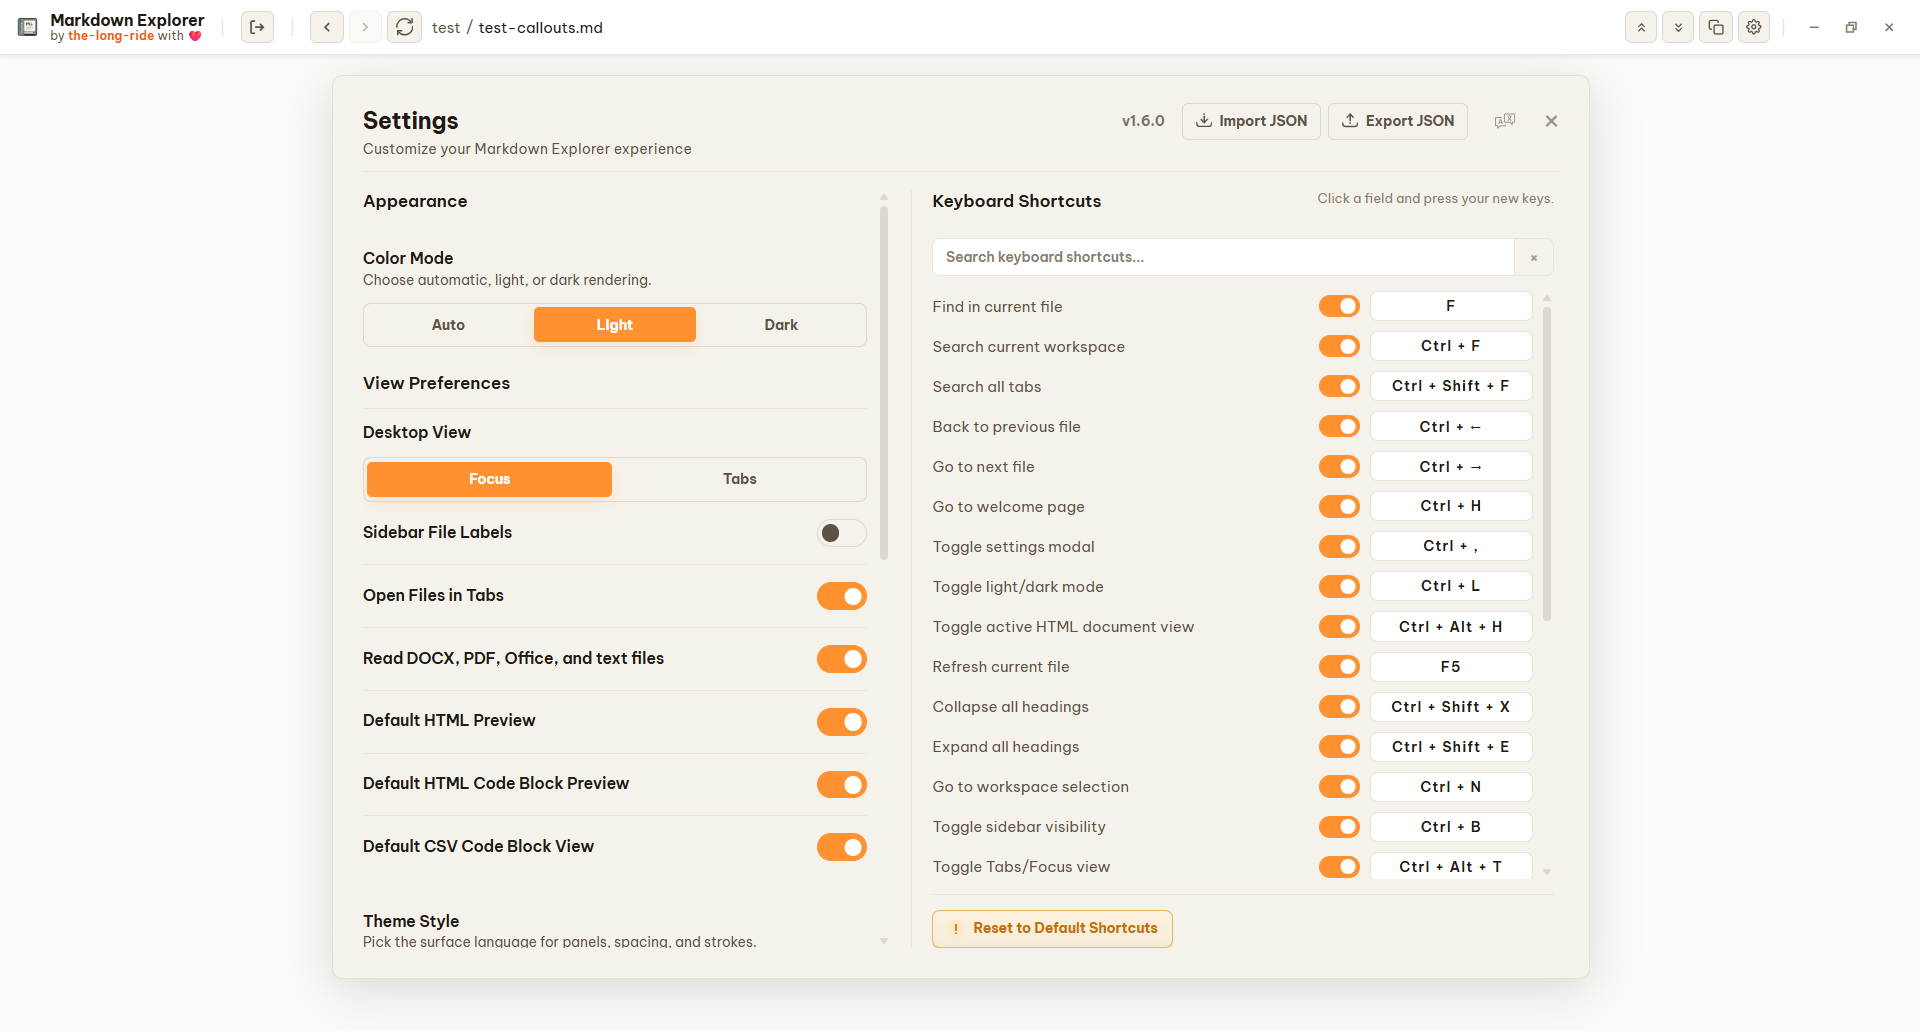Edit the F key field for Find
Viewport: 1920px width, 1031px height.
(1451, 306)
